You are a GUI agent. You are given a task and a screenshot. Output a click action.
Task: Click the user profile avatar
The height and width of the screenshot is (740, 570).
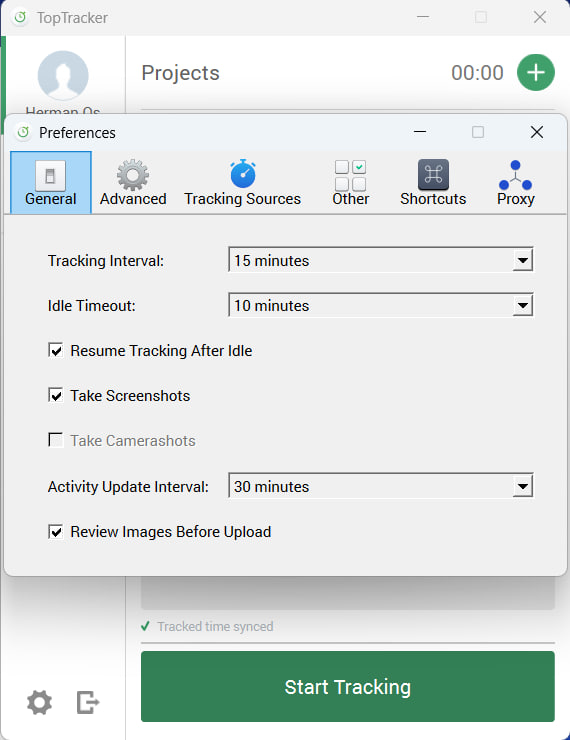(63, 76)
